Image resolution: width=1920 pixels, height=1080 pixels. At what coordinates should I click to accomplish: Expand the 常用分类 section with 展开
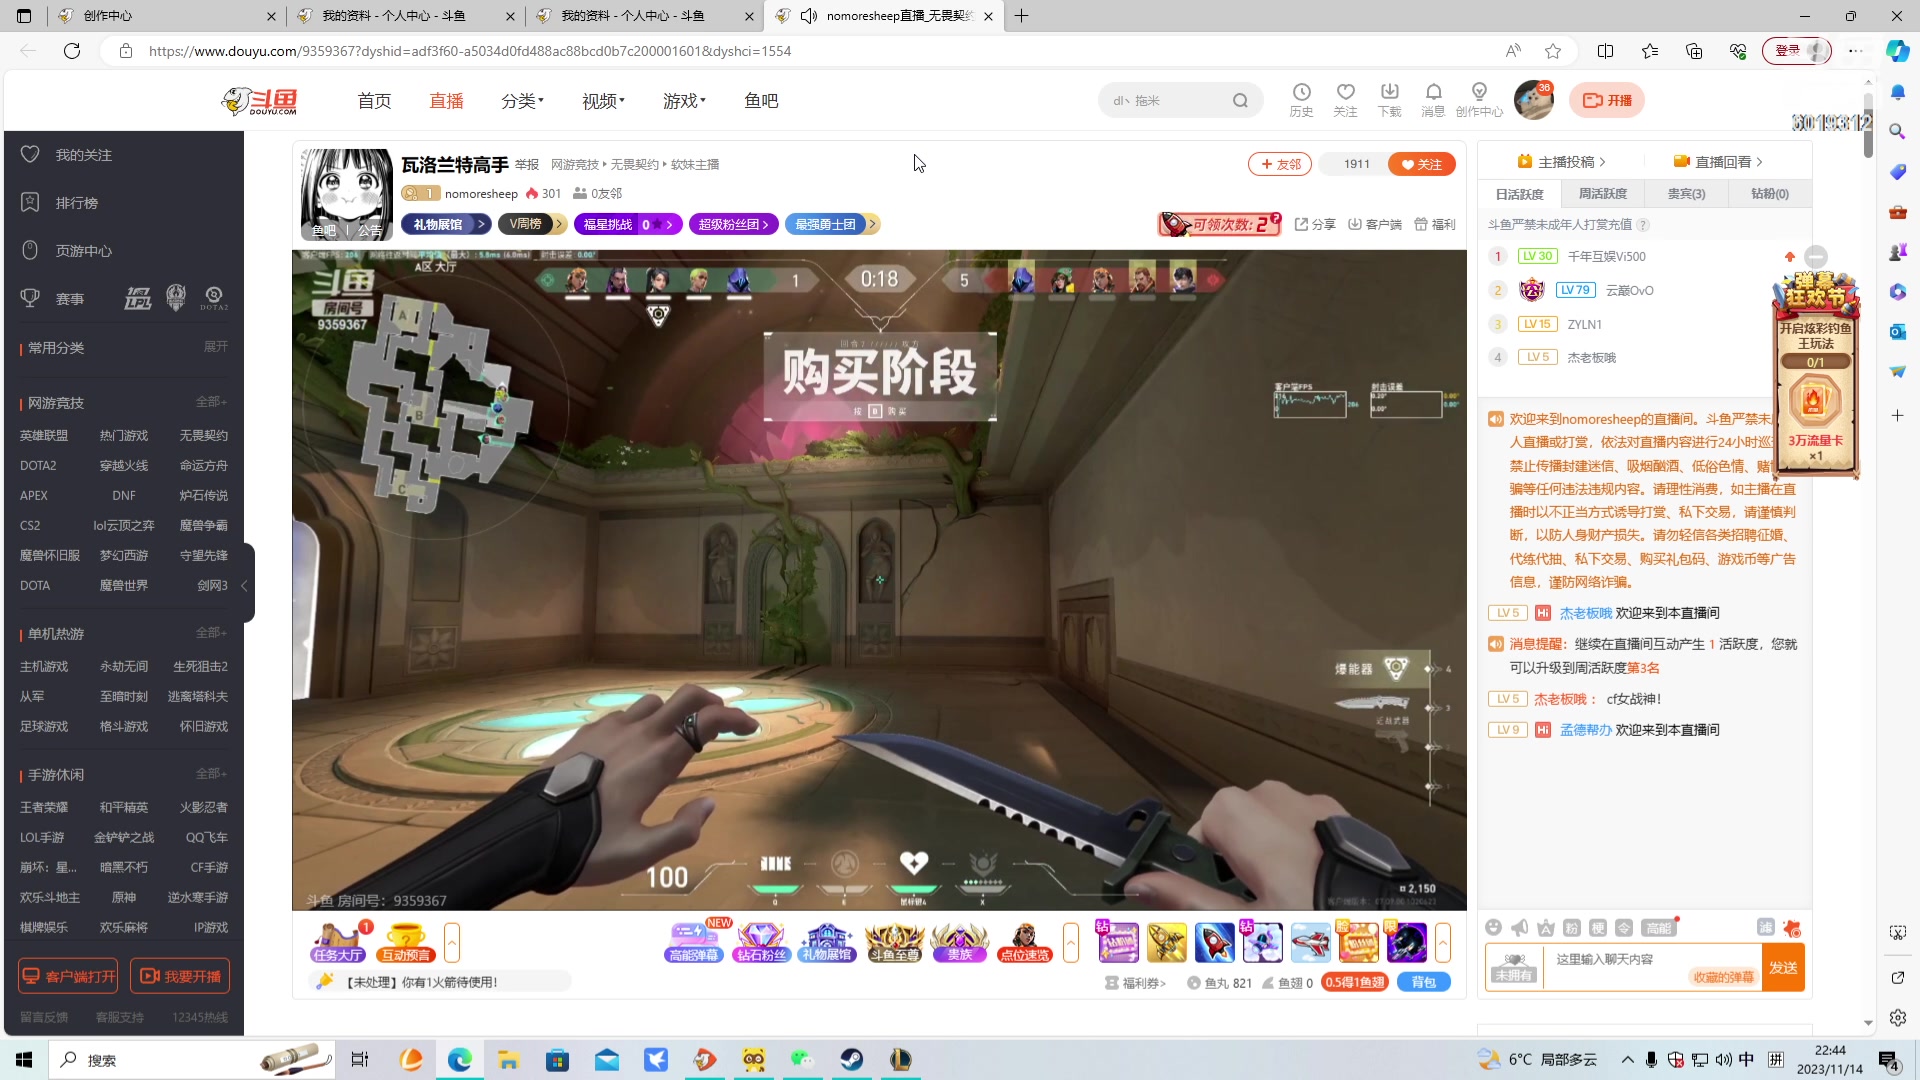tap(216, 347)
